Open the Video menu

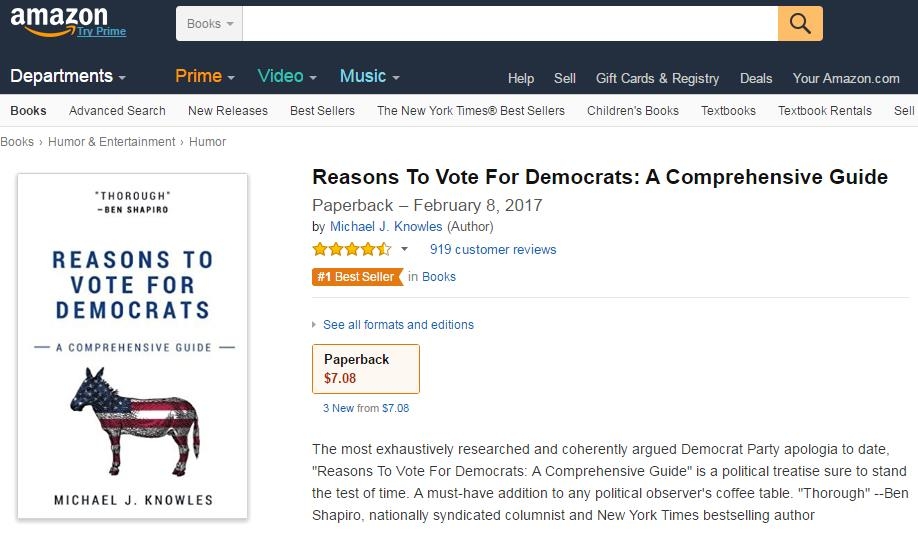286,77
